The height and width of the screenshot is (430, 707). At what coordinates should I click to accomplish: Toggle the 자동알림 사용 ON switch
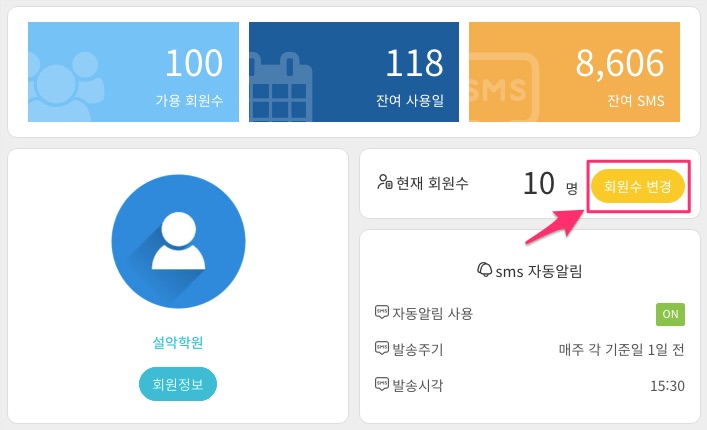click(x=670, y=314)
